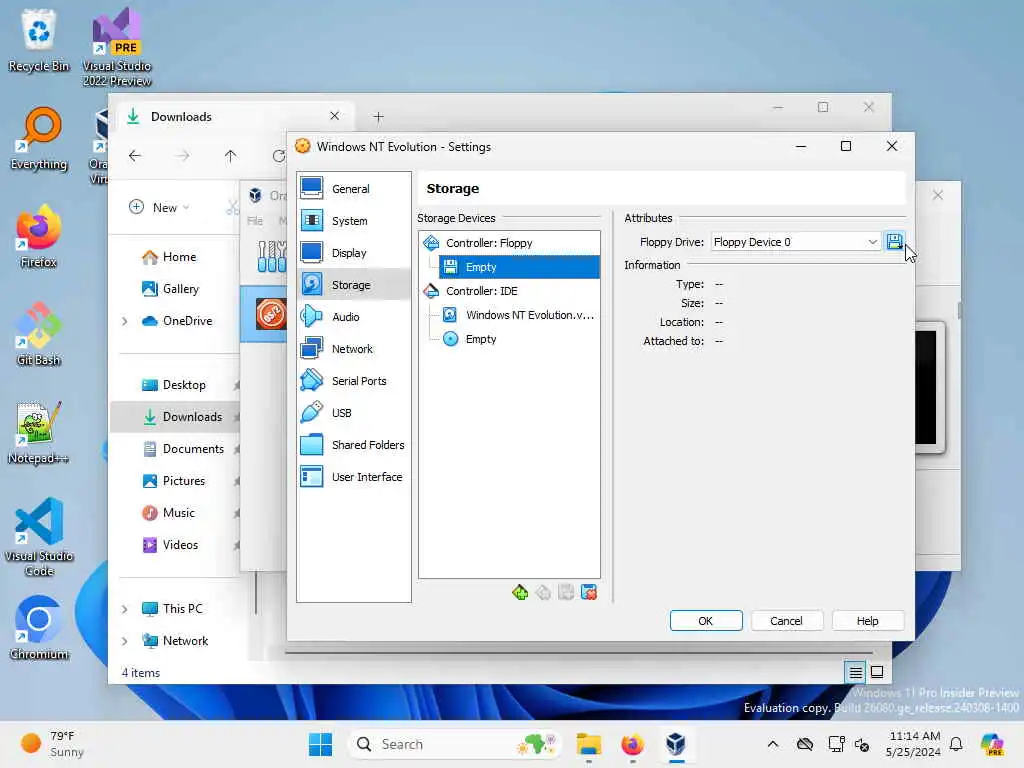Cancel the settings dialog
The width and height of the screenshot is (1024, 768).
[x=786, y=621]
